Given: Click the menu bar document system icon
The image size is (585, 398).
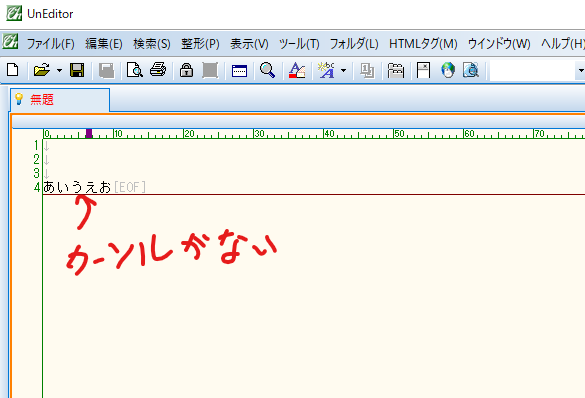Looking at the screenshot, I should [10, 41].
